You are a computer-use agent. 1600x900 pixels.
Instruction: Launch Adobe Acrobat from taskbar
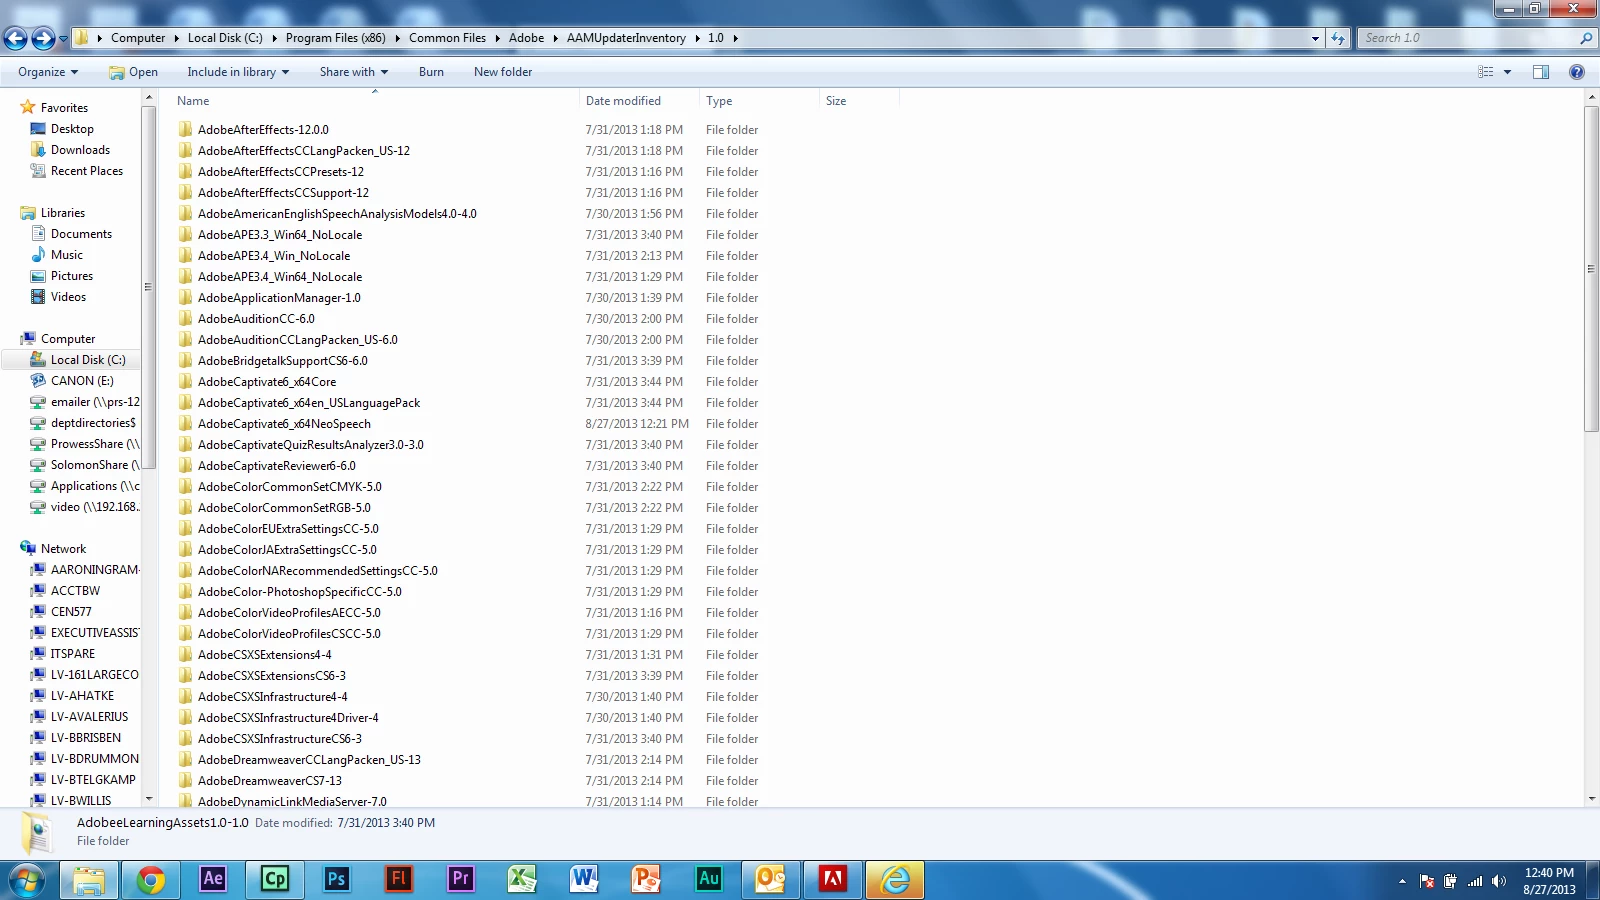click(x=833, y=880)
